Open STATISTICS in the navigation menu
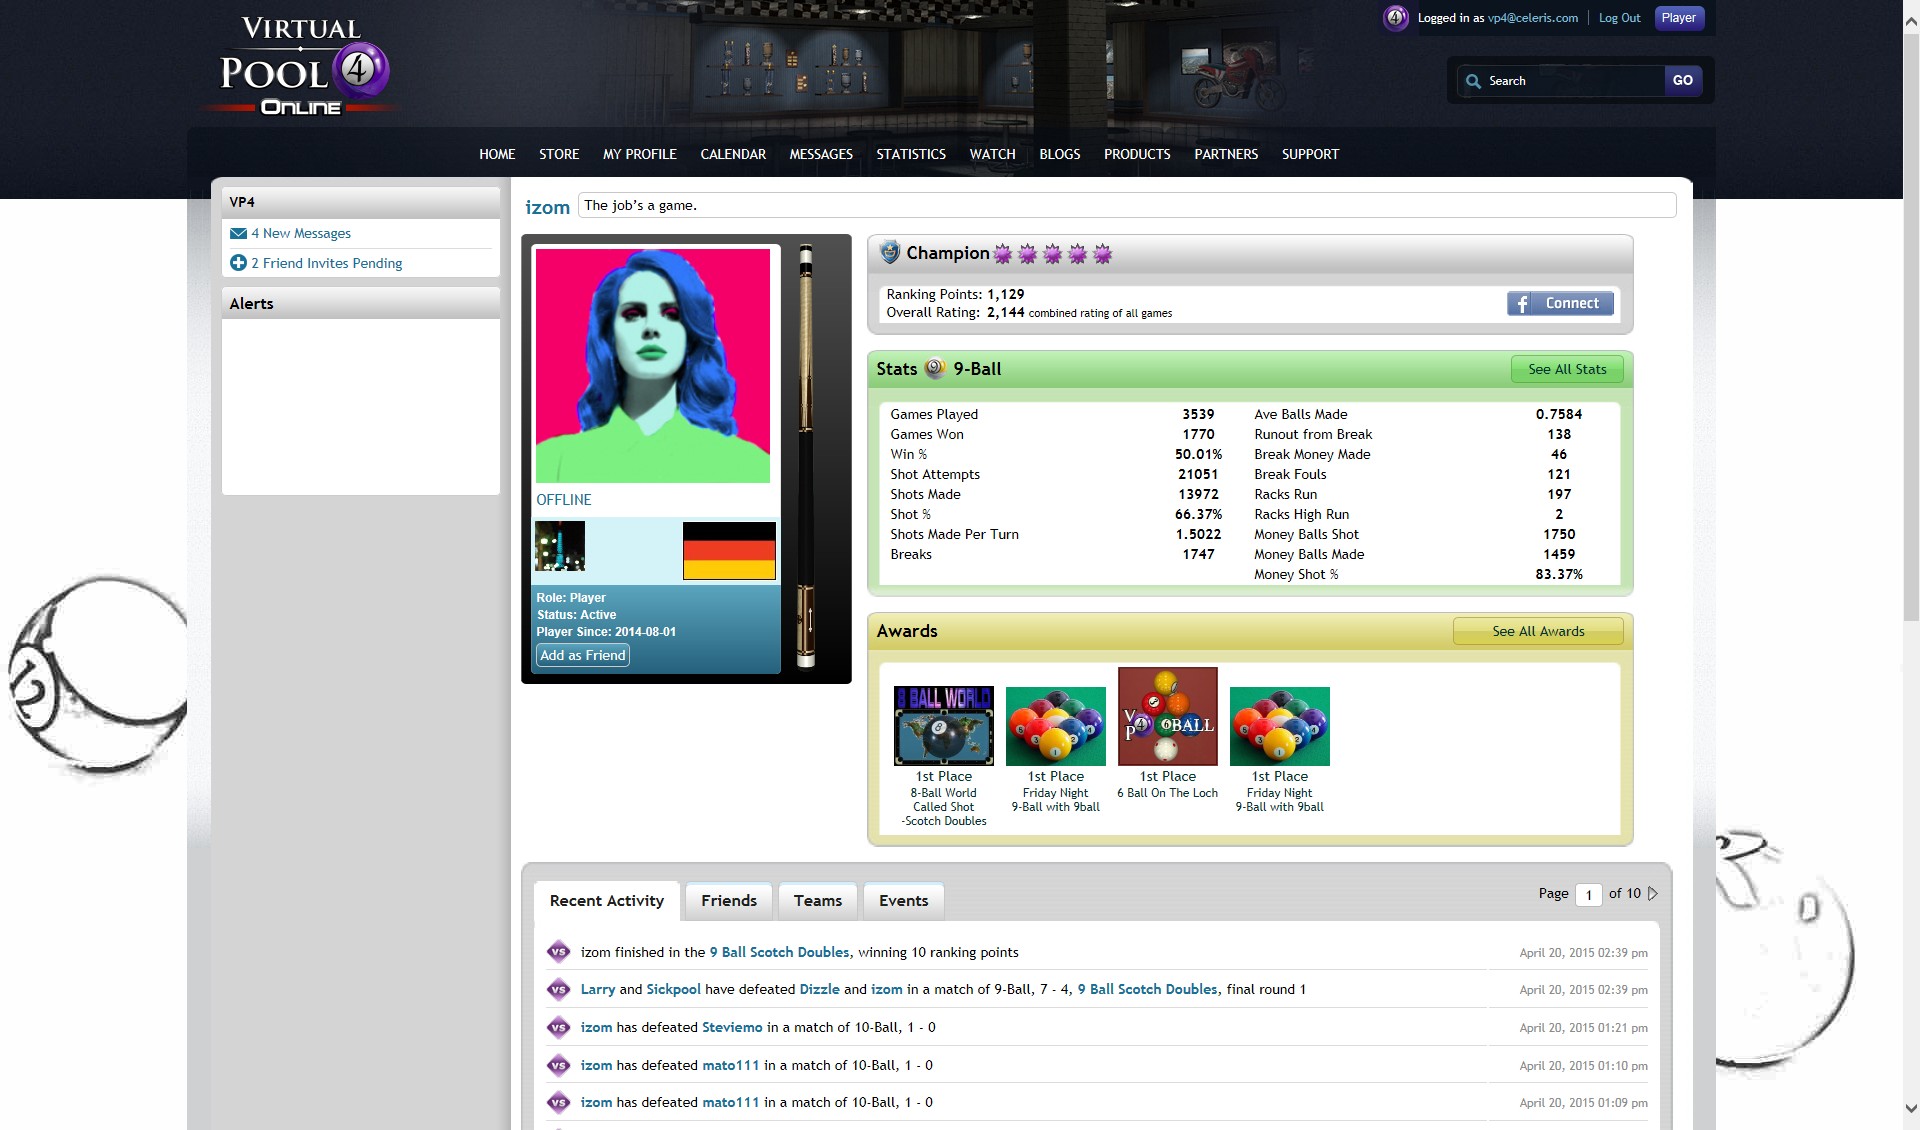 (x=910, y=154)
